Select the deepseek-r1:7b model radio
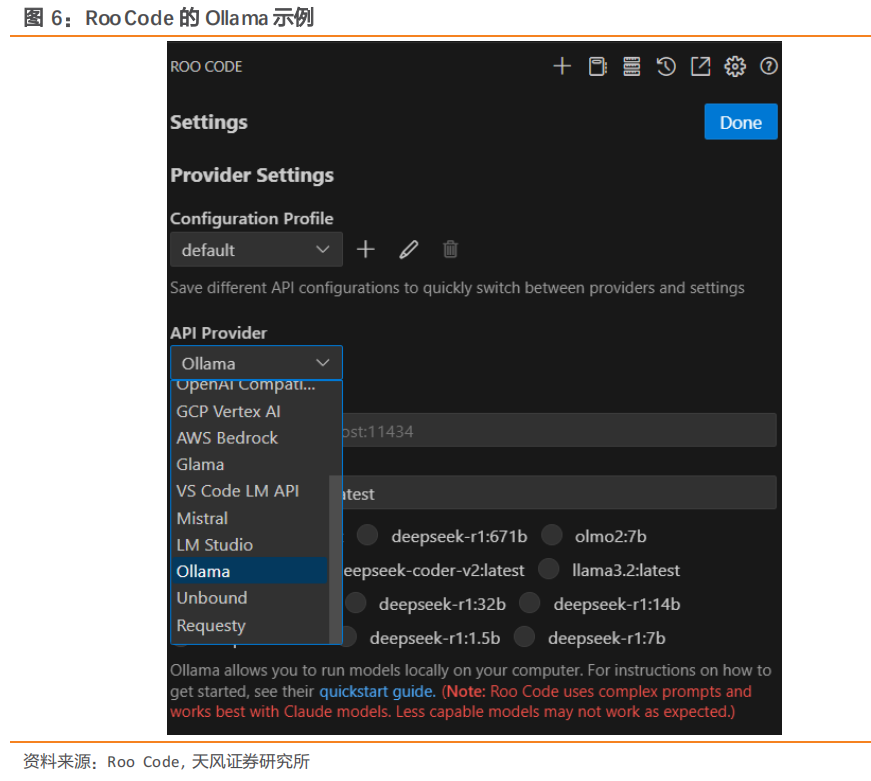 (524, 637)
